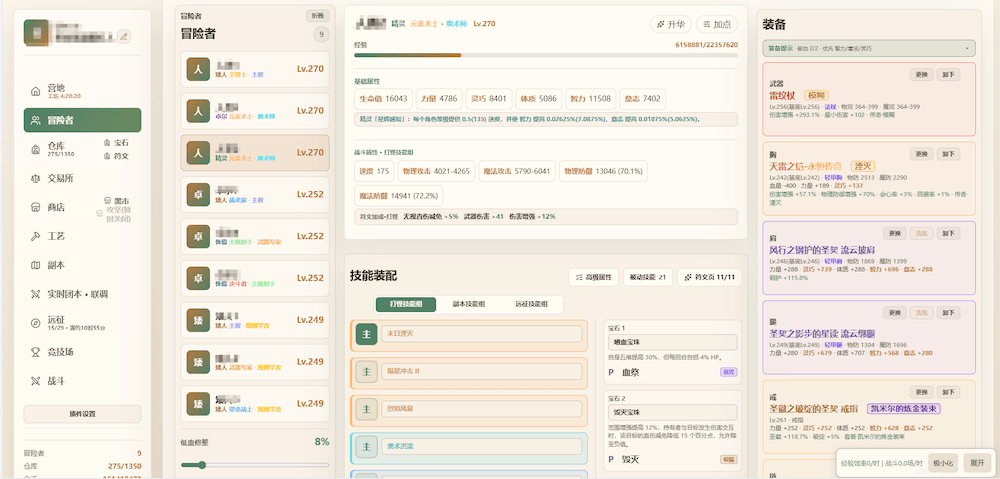Viewport: 1000px width, 479px height.
Task: Toggle 主 button for 烈焰风暴 skill
Action: coord(367,408)
